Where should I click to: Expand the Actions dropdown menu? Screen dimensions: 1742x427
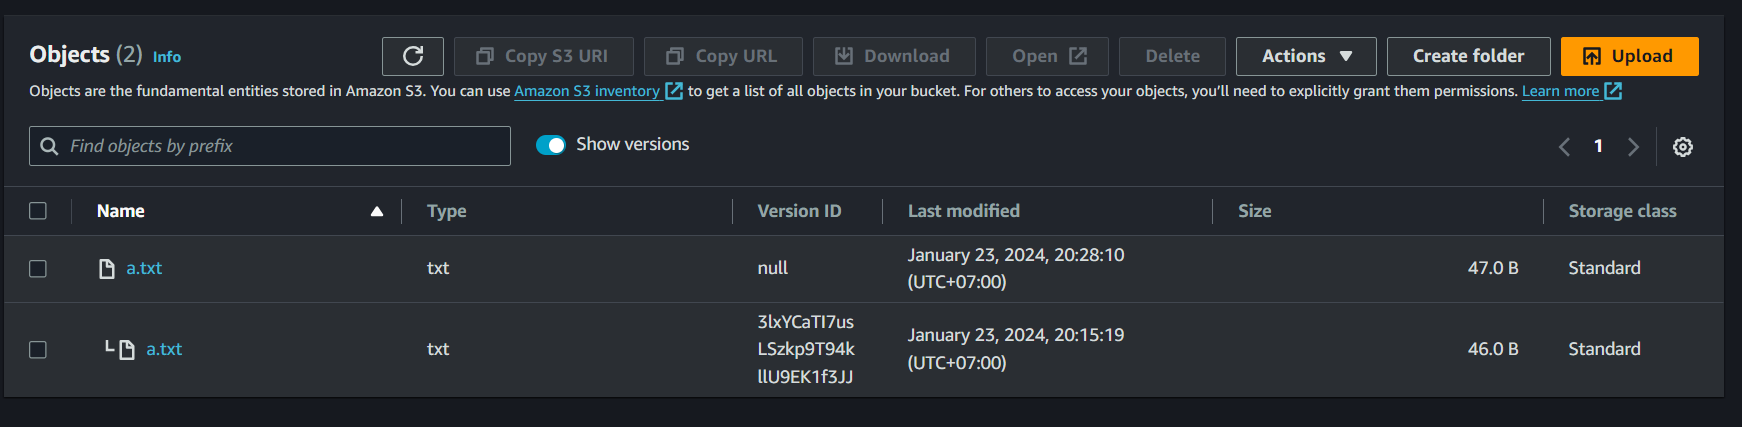[x=1306, y=56]
